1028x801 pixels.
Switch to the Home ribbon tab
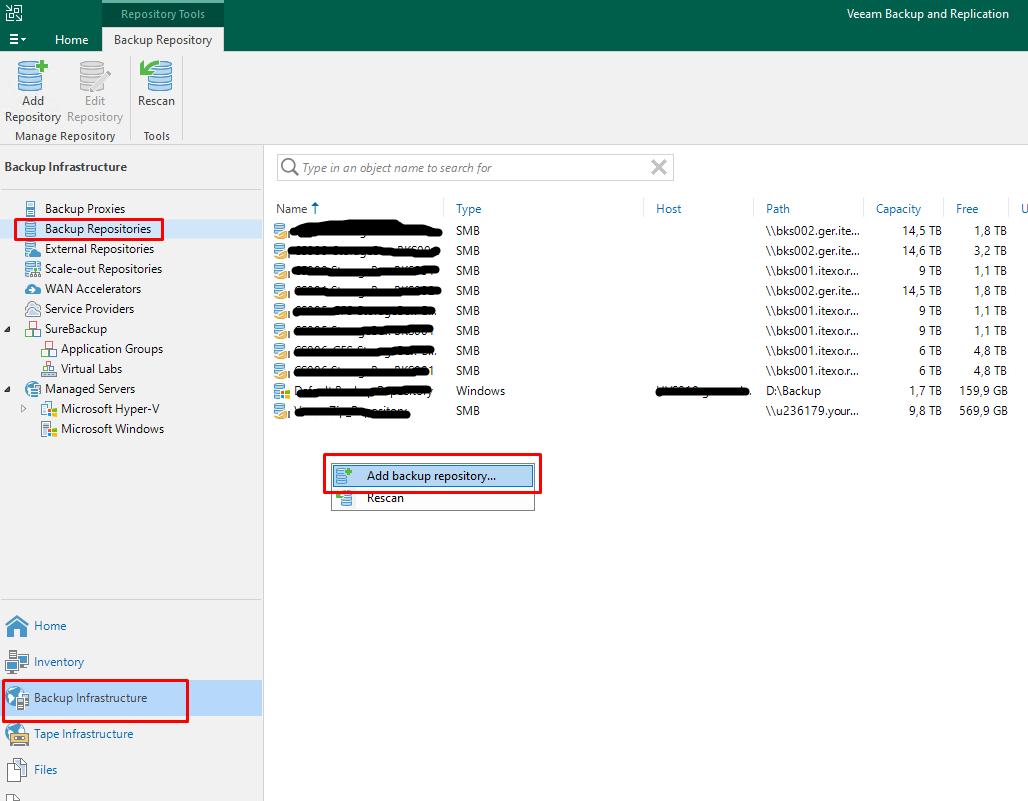tap(71, 39)
